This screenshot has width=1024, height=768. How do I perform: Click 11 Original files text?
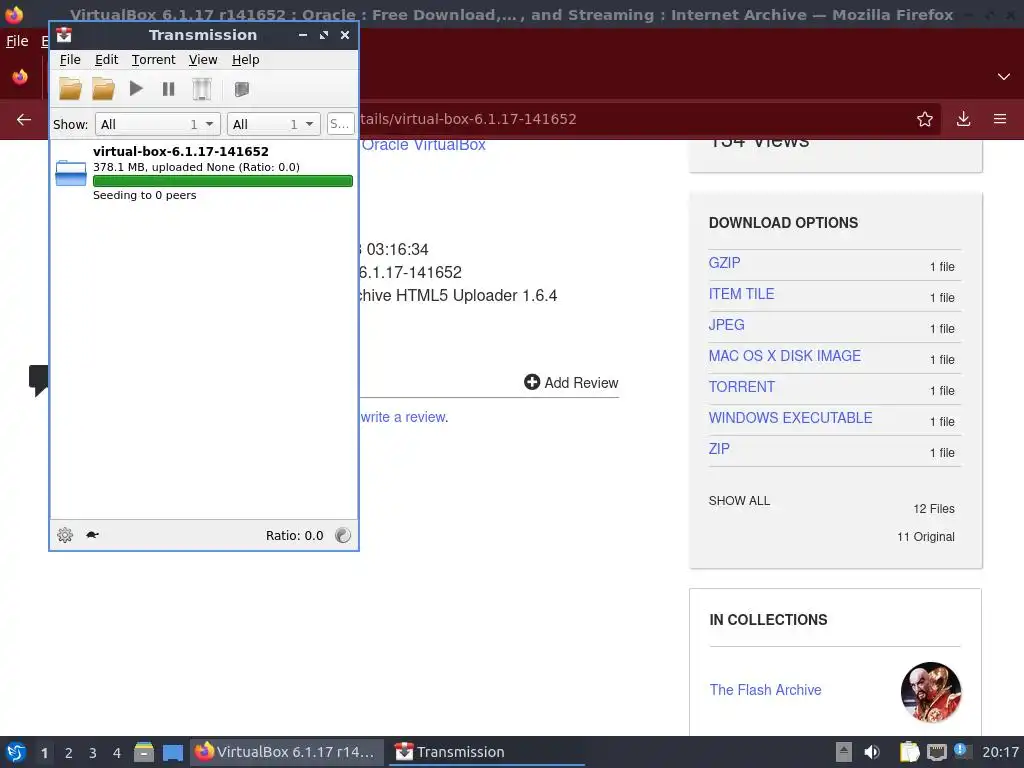point(925,537)
